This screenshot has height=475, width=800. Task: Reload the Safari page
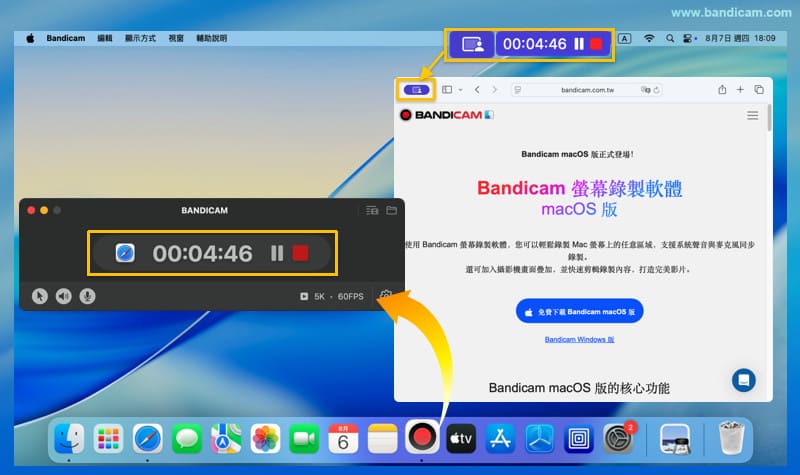click(x=657, y=90)
